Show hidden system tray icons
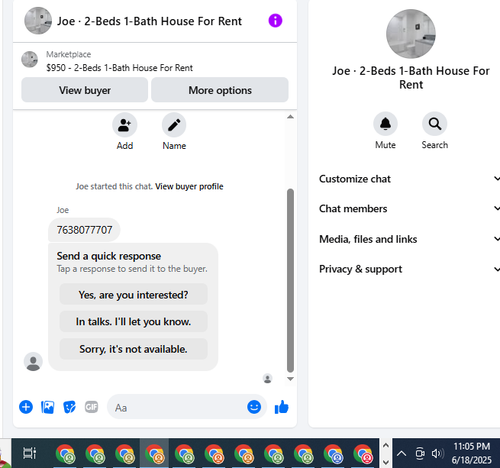This screenshot has height=468, width=500. point(401,453)
